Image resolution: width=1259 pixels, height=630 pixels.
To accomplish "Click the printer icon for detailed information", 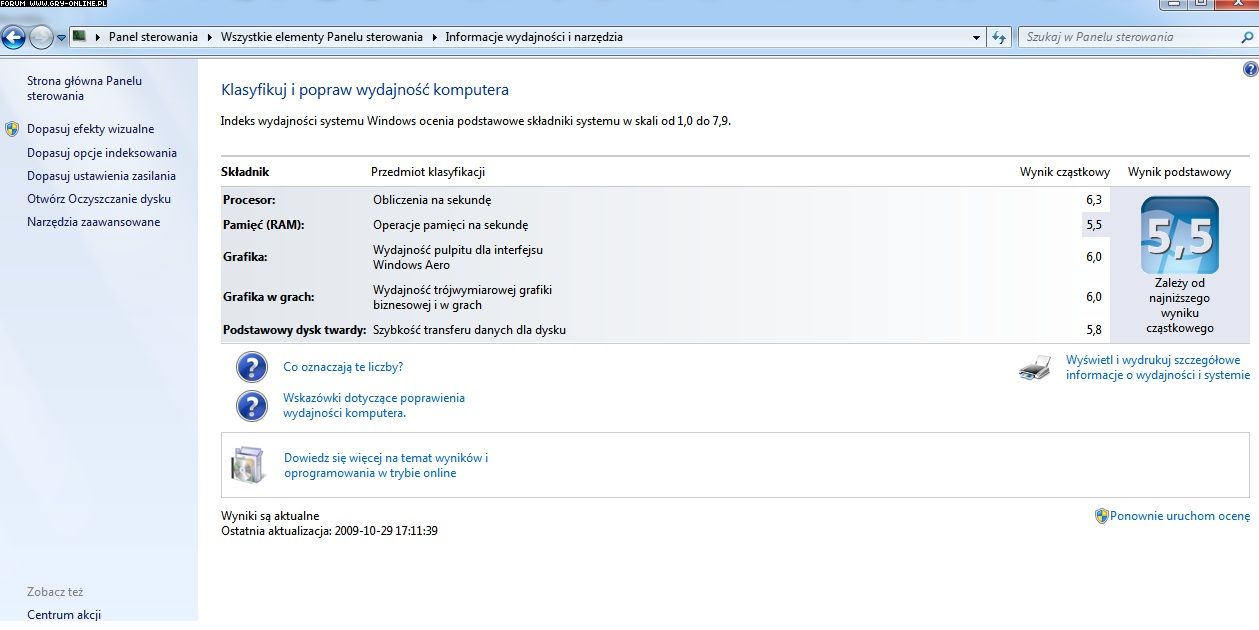I will tap(1035, 368).
